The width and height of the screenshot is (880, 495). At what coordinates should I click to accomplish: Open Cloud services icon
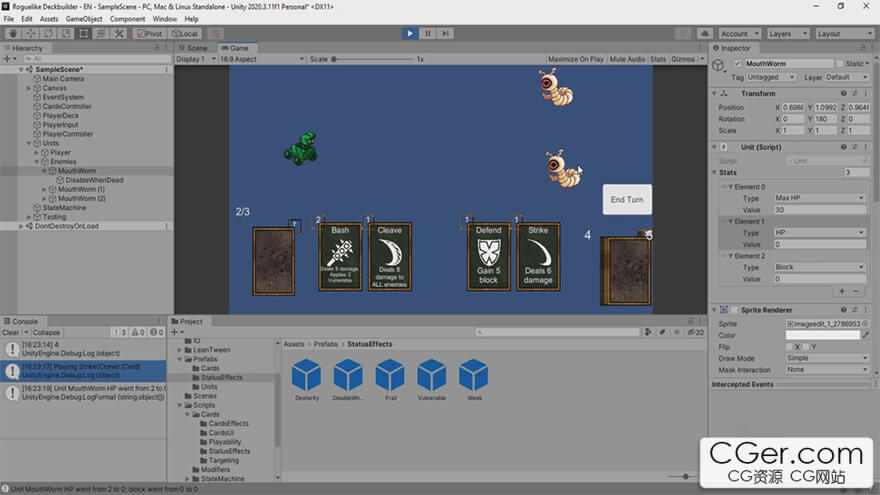point(705,34)
